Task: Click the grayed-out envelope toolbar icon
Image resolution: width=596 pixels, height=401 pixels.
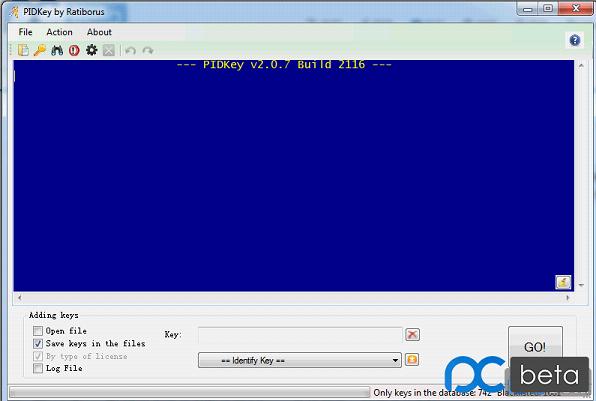Action: (x=109, y=50)
